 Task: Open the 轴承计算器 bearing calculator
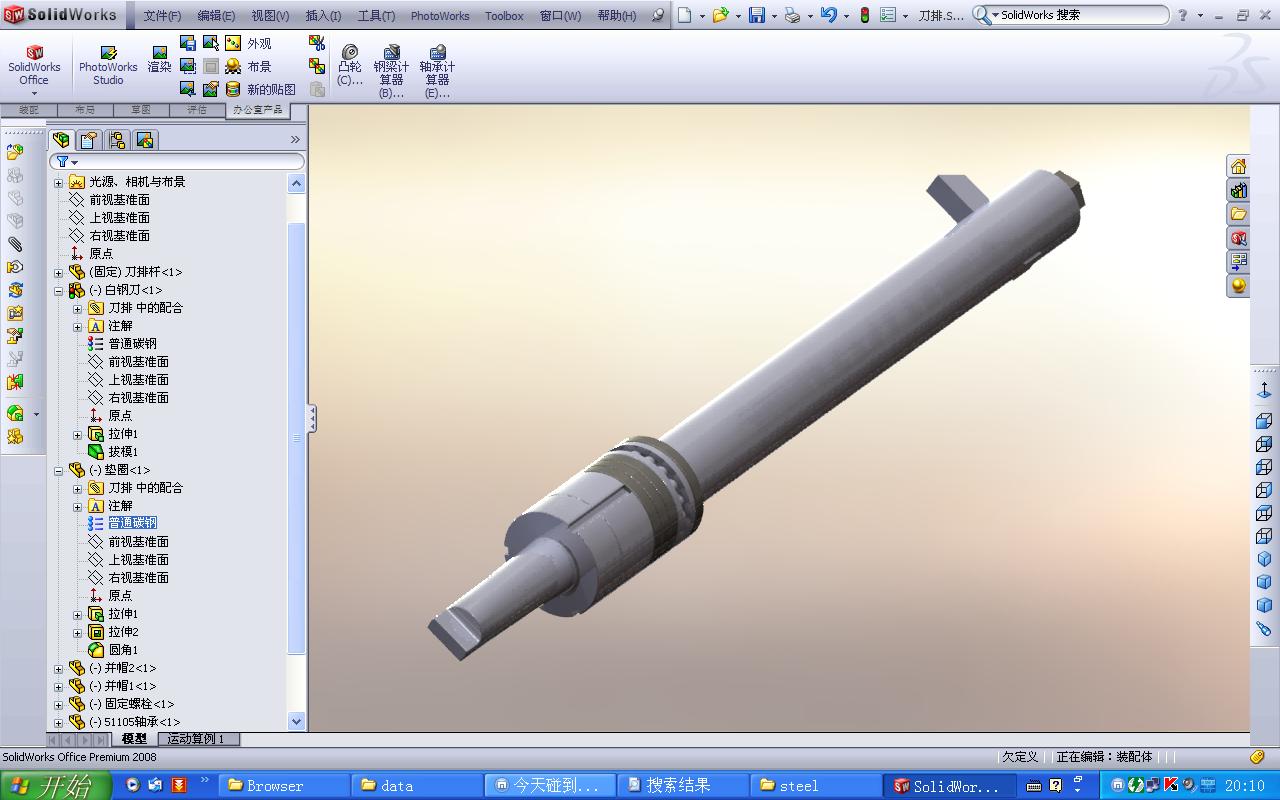pos(437,71)
